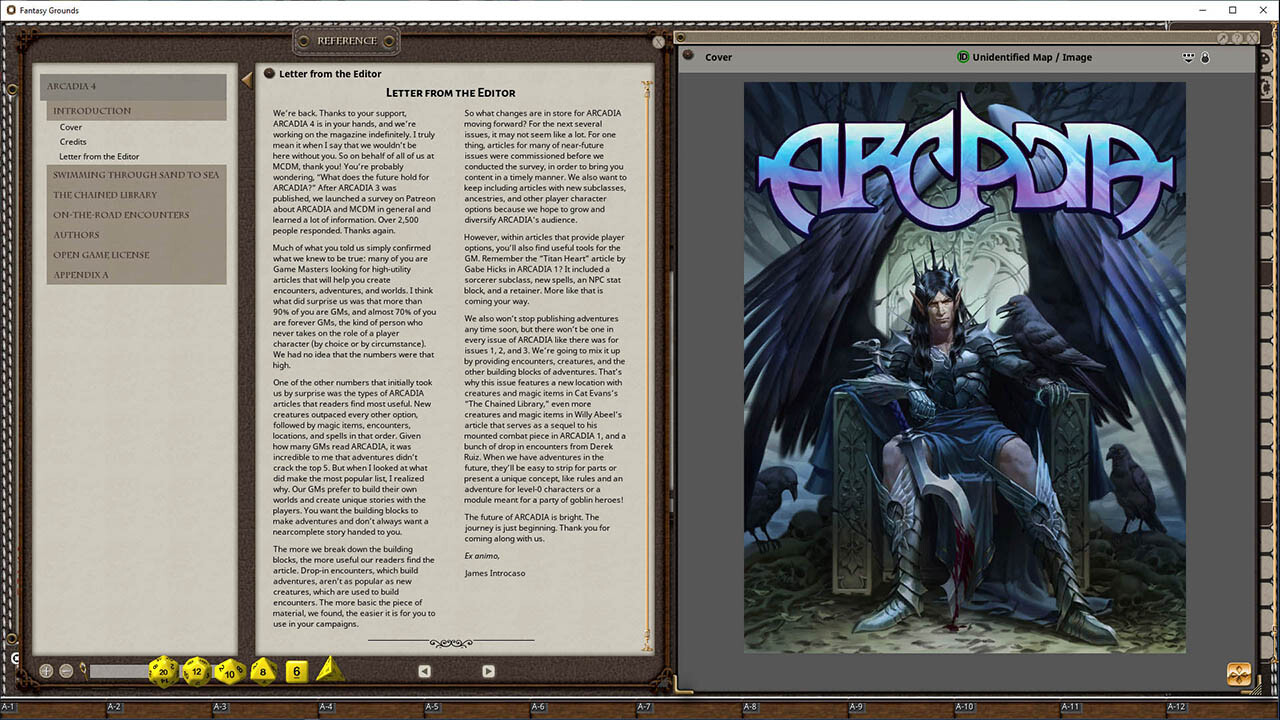The height and width of the screenshot is (720, 1280).
Task: Click the plus modifier button
Action: tap(46, 671)
